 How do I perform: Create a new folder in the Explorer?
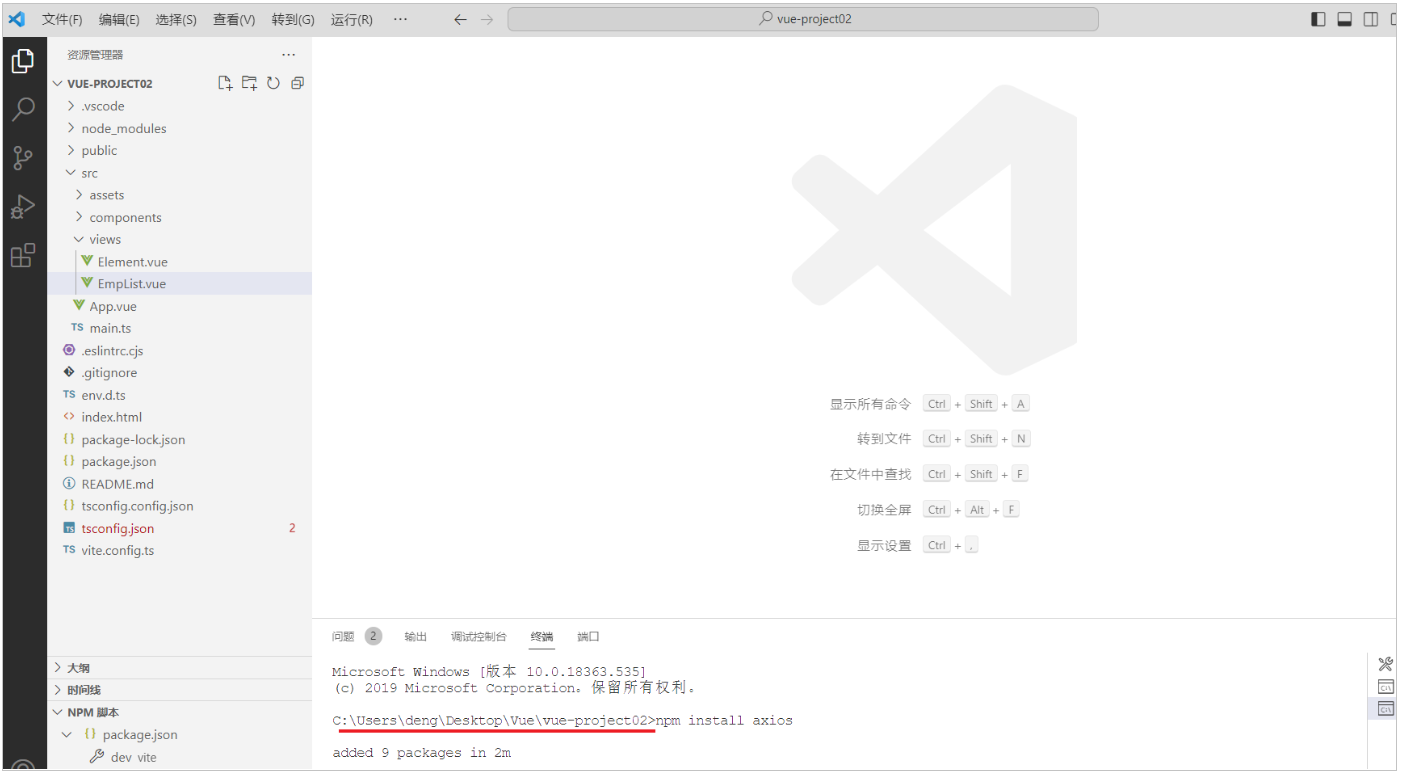point(248,83)
